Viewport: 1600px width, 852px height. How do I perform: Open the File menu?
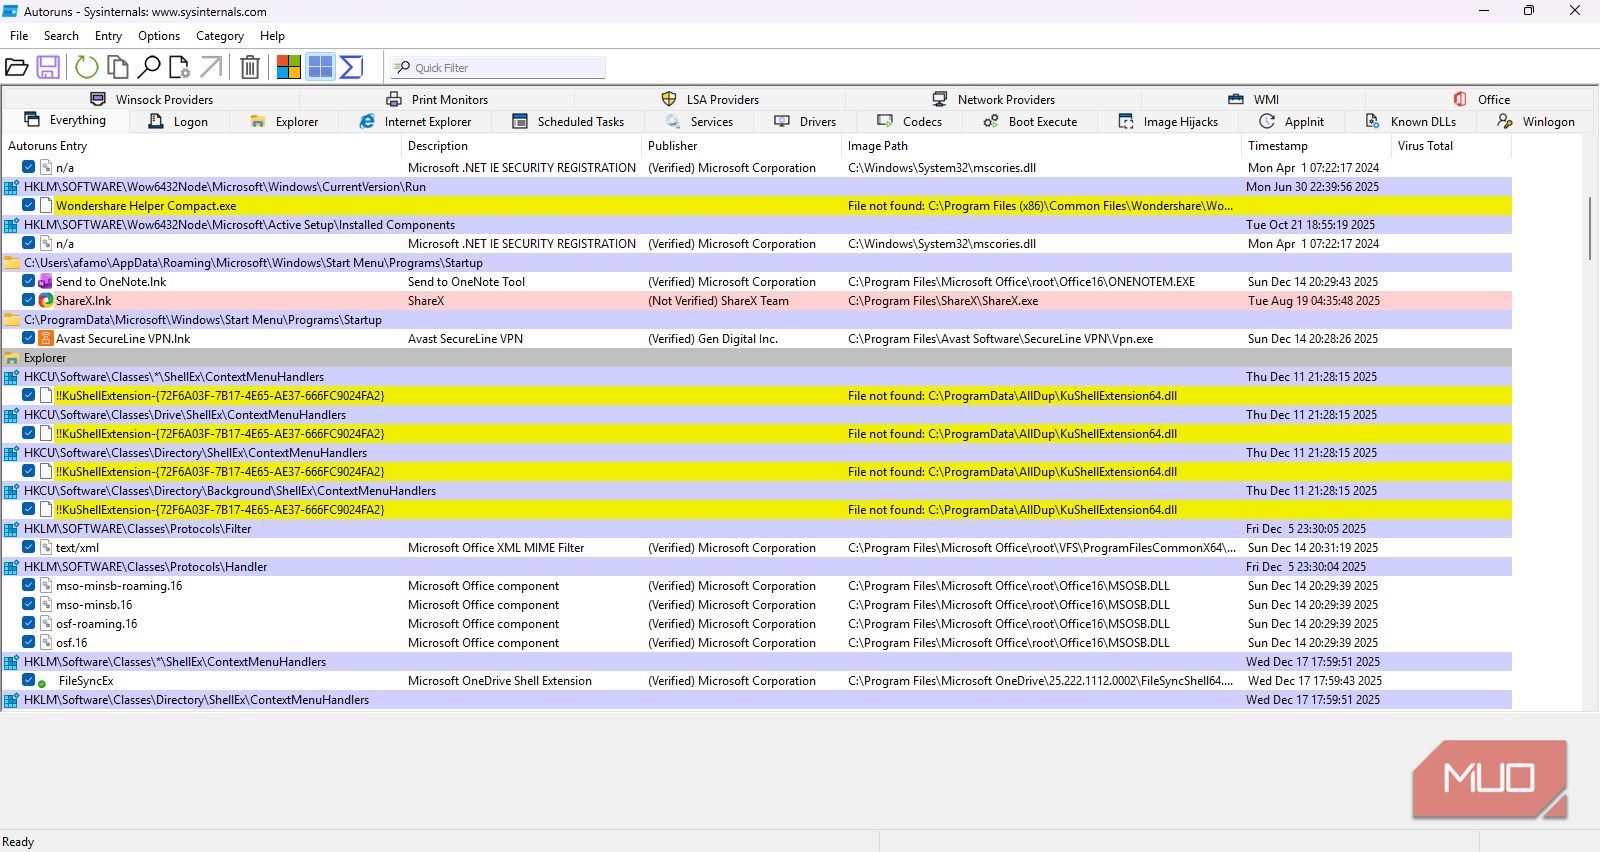19,36
